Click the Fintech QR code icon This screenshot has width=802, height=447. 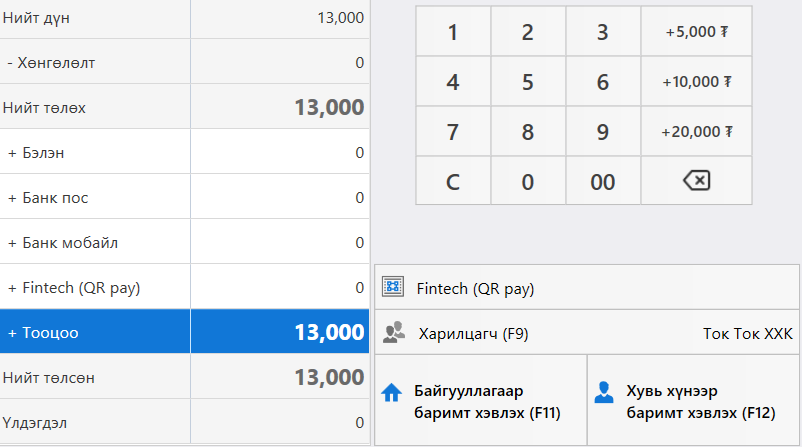coord(393,287)
